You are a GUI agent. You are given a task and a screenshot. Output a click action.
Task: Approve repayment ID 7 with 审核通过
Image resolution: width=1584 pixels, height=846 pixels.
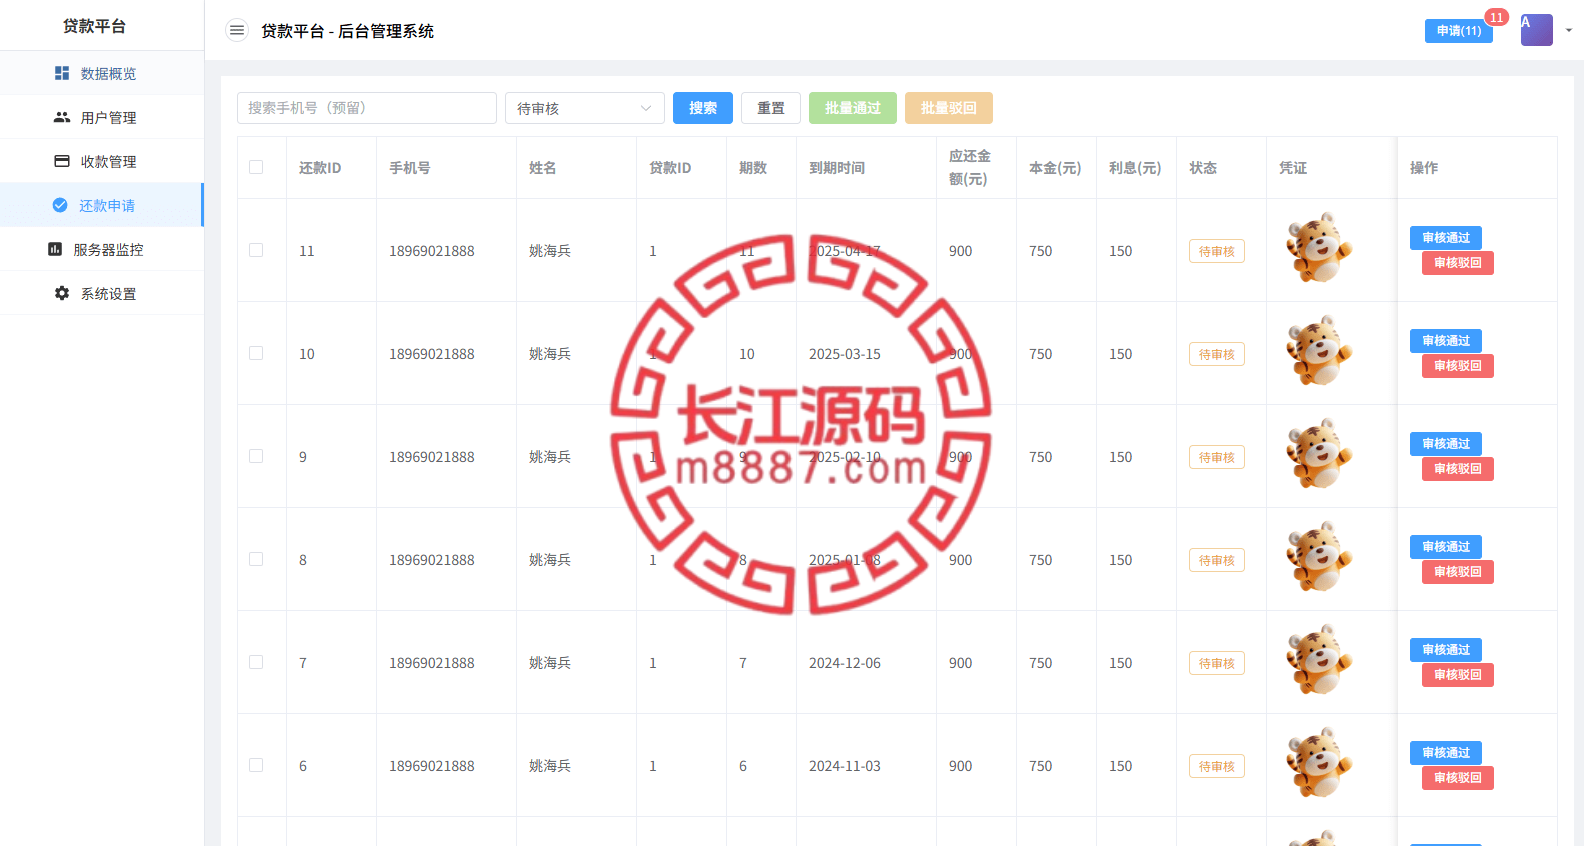1446,650
